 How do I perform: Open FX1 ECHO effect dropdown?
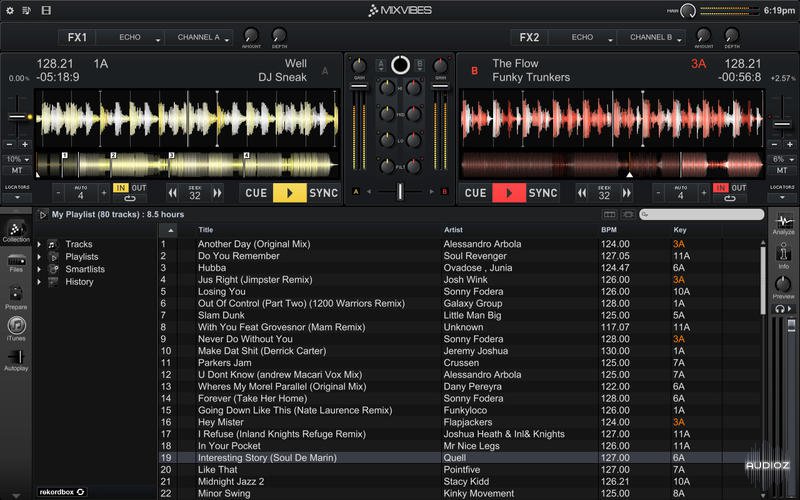(x=131, y=37)
